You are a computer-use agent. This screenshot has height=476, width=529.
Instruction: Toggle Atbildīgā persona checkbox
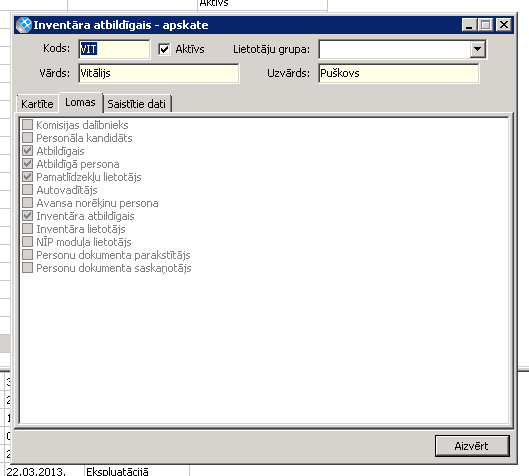click(27, 164)
